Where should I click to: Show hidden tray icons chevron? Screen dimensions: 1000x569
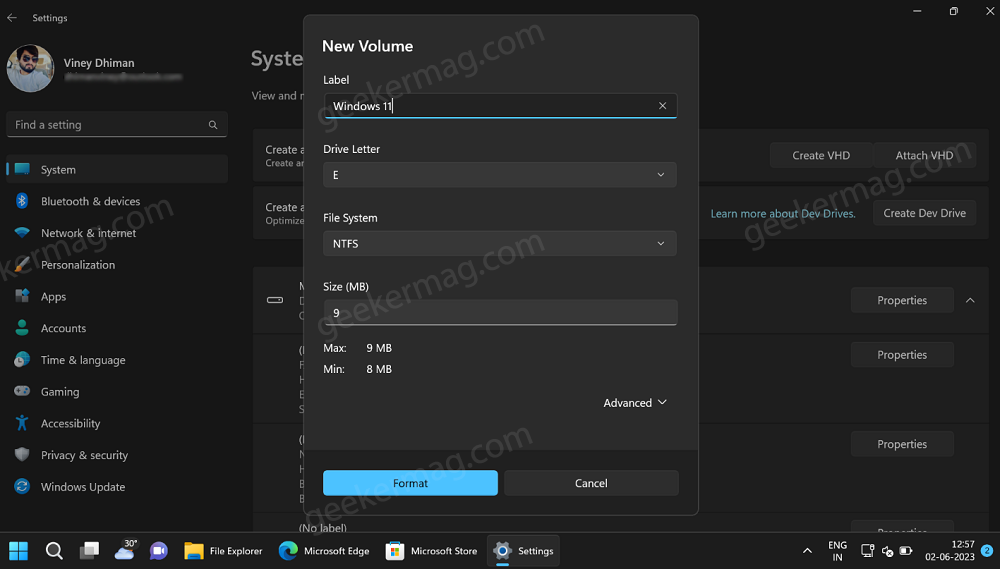807,551
